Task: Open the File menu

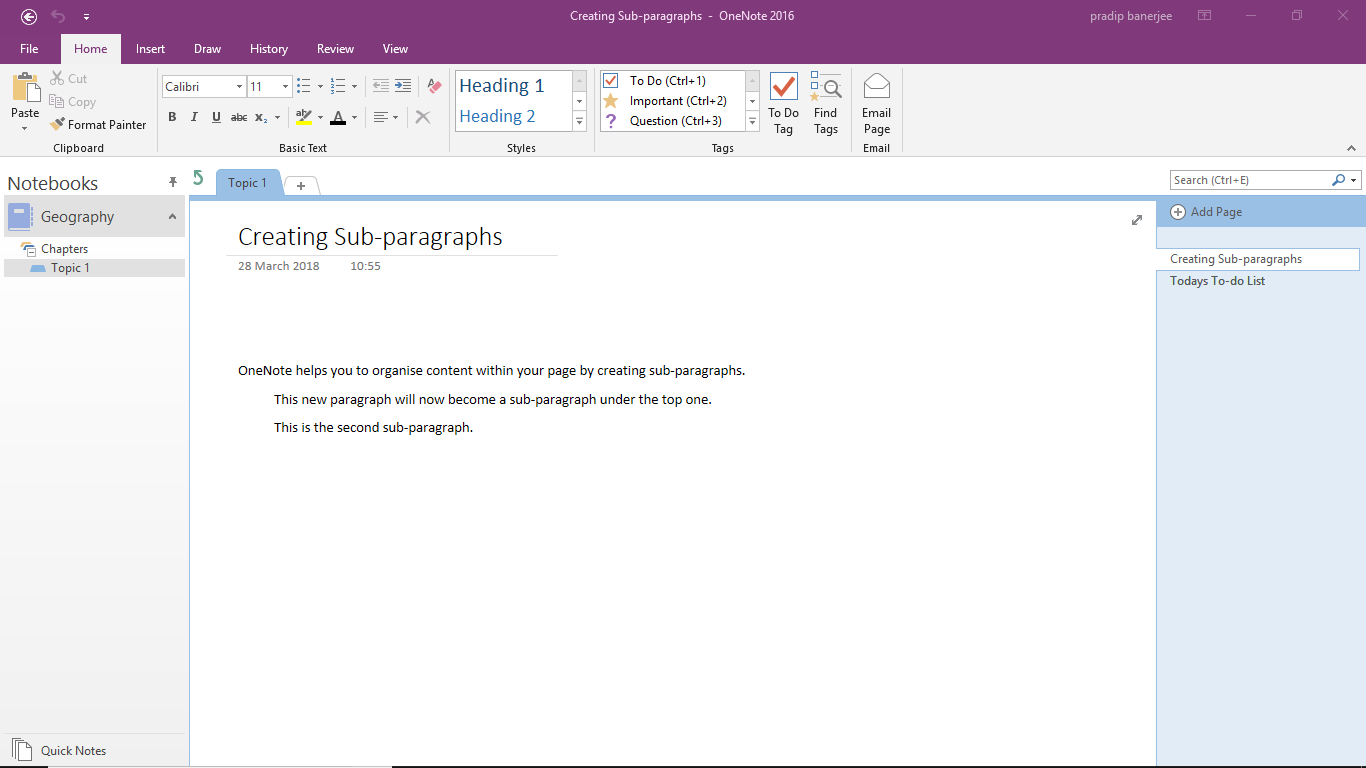Action: coord(29,48)
